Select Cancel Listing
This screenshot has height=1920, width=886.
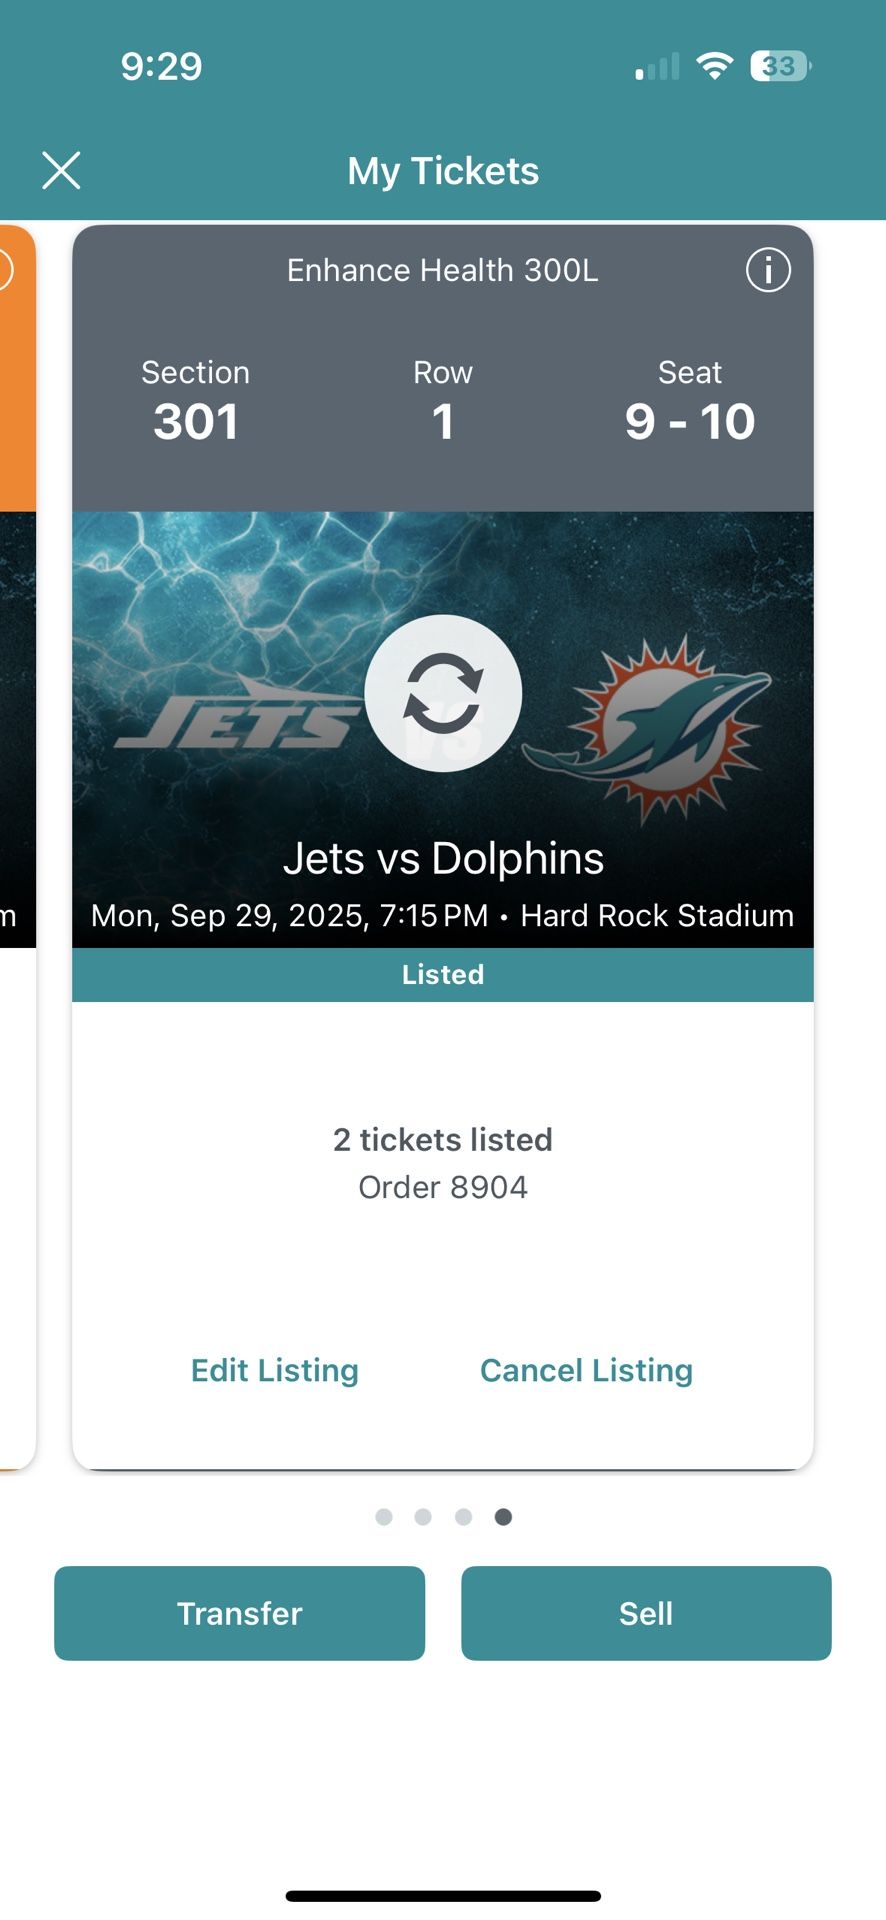tap(586, 1370)
